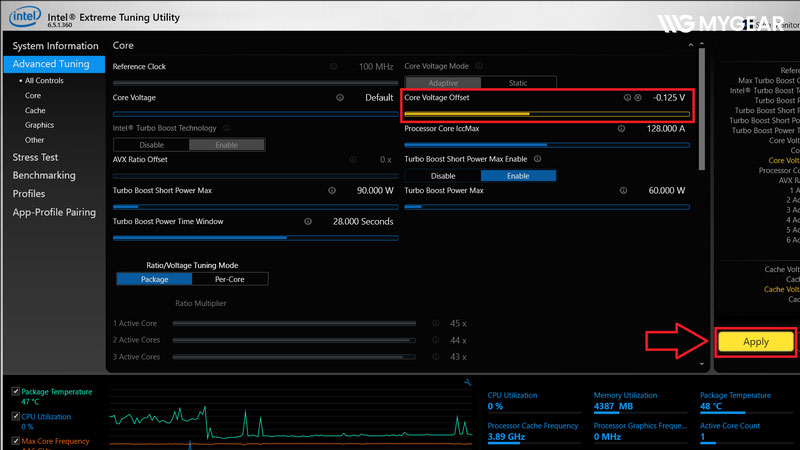Click info icon for Reference Clock
Image resolution: width=800 pixels, height=450 pixels.
(333, 66)
